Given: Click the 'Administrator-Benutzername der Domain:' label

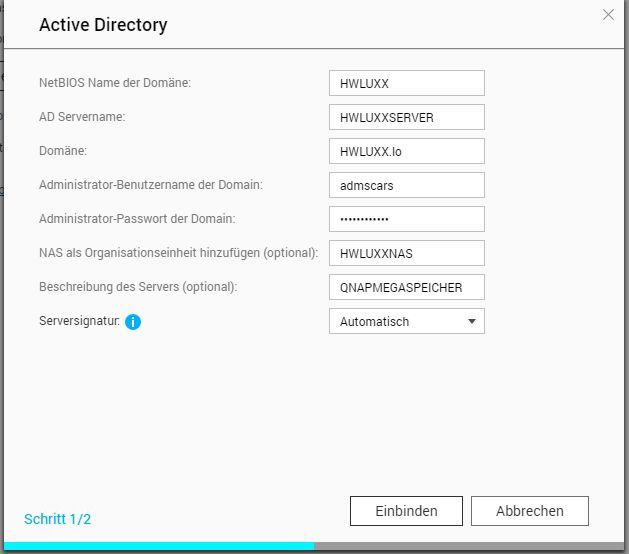Looking at the screenshot, I should tap(151, 185).
